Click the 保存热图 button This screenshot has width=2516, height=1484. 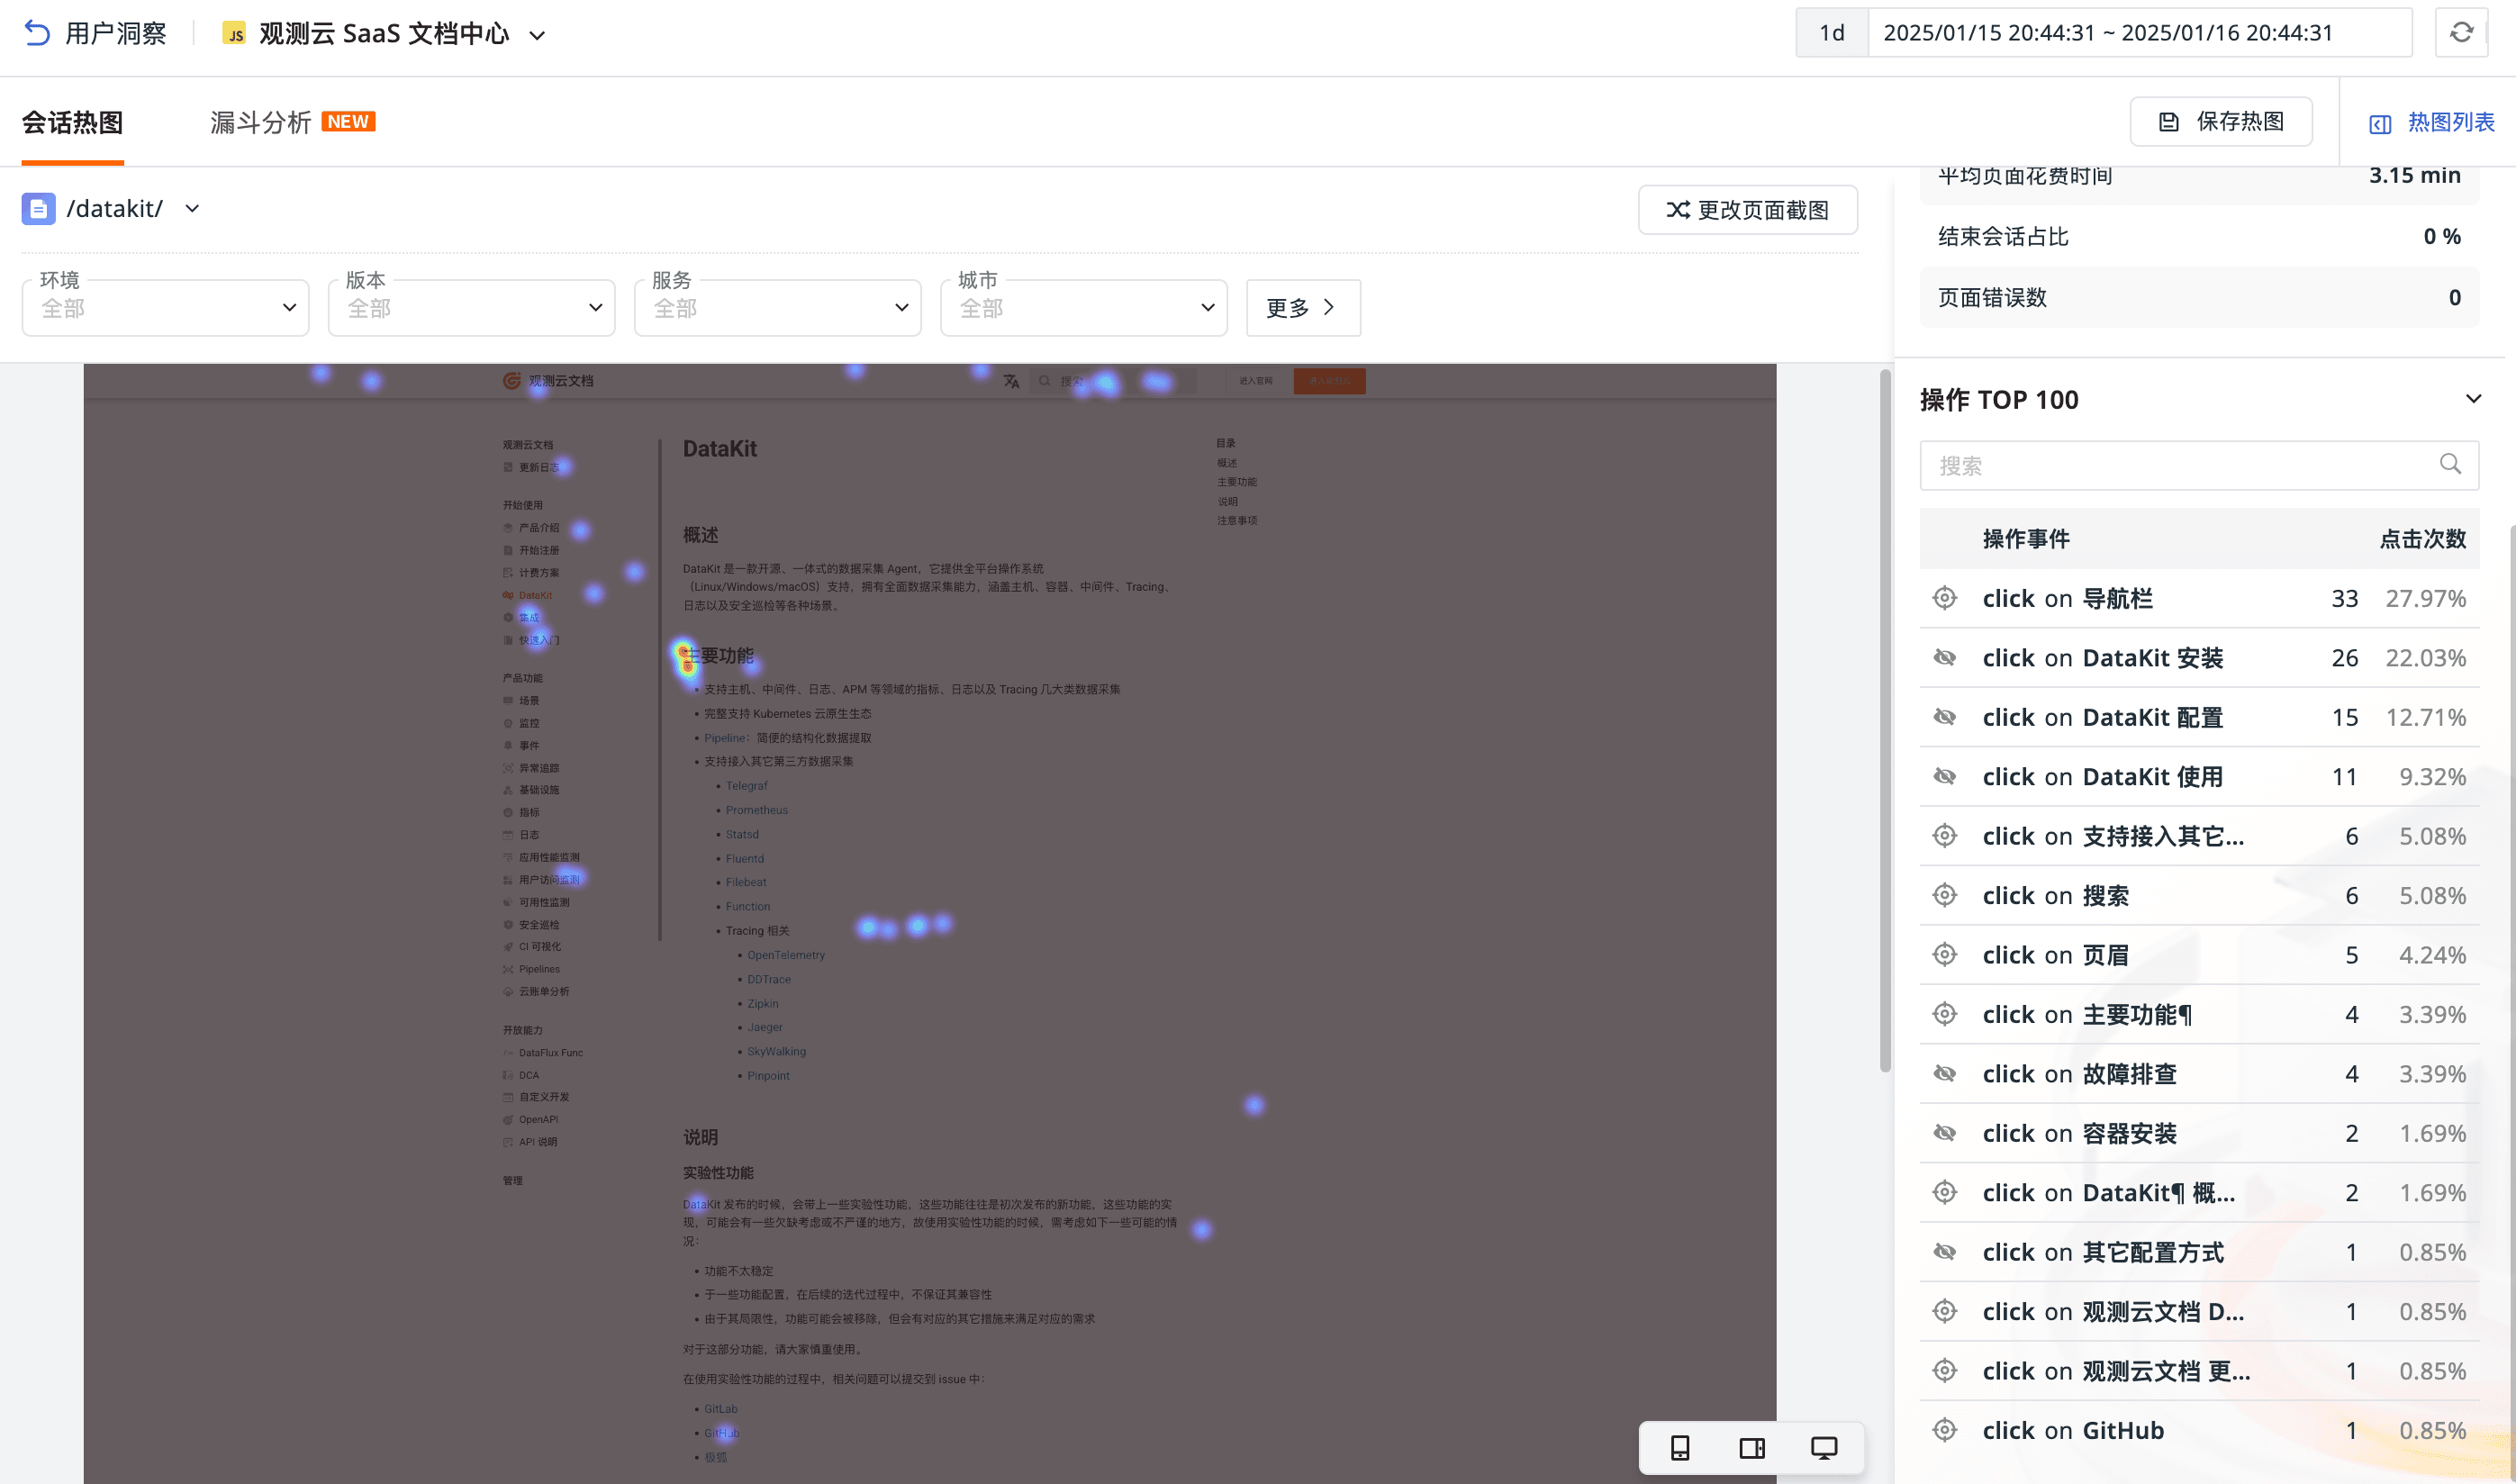coord(2221,122)
